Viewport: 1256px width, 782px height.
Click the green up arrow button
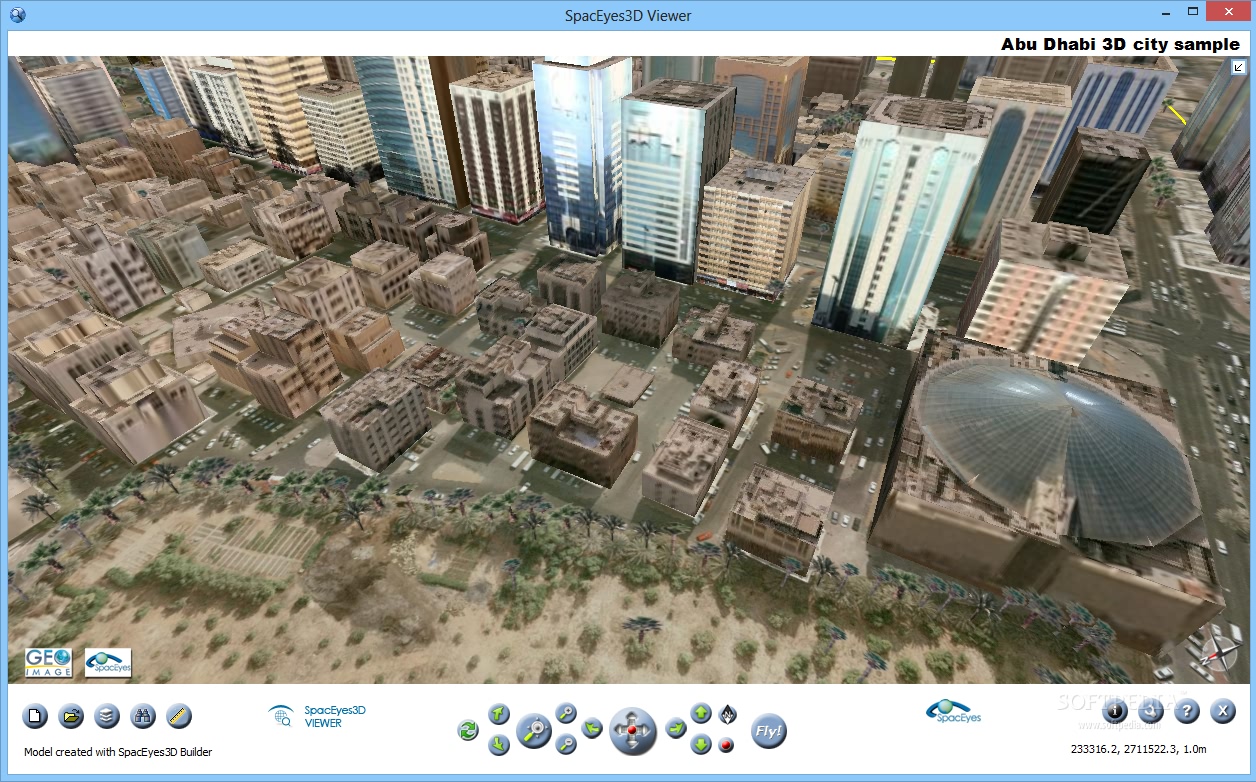click(x=702, y=714)
